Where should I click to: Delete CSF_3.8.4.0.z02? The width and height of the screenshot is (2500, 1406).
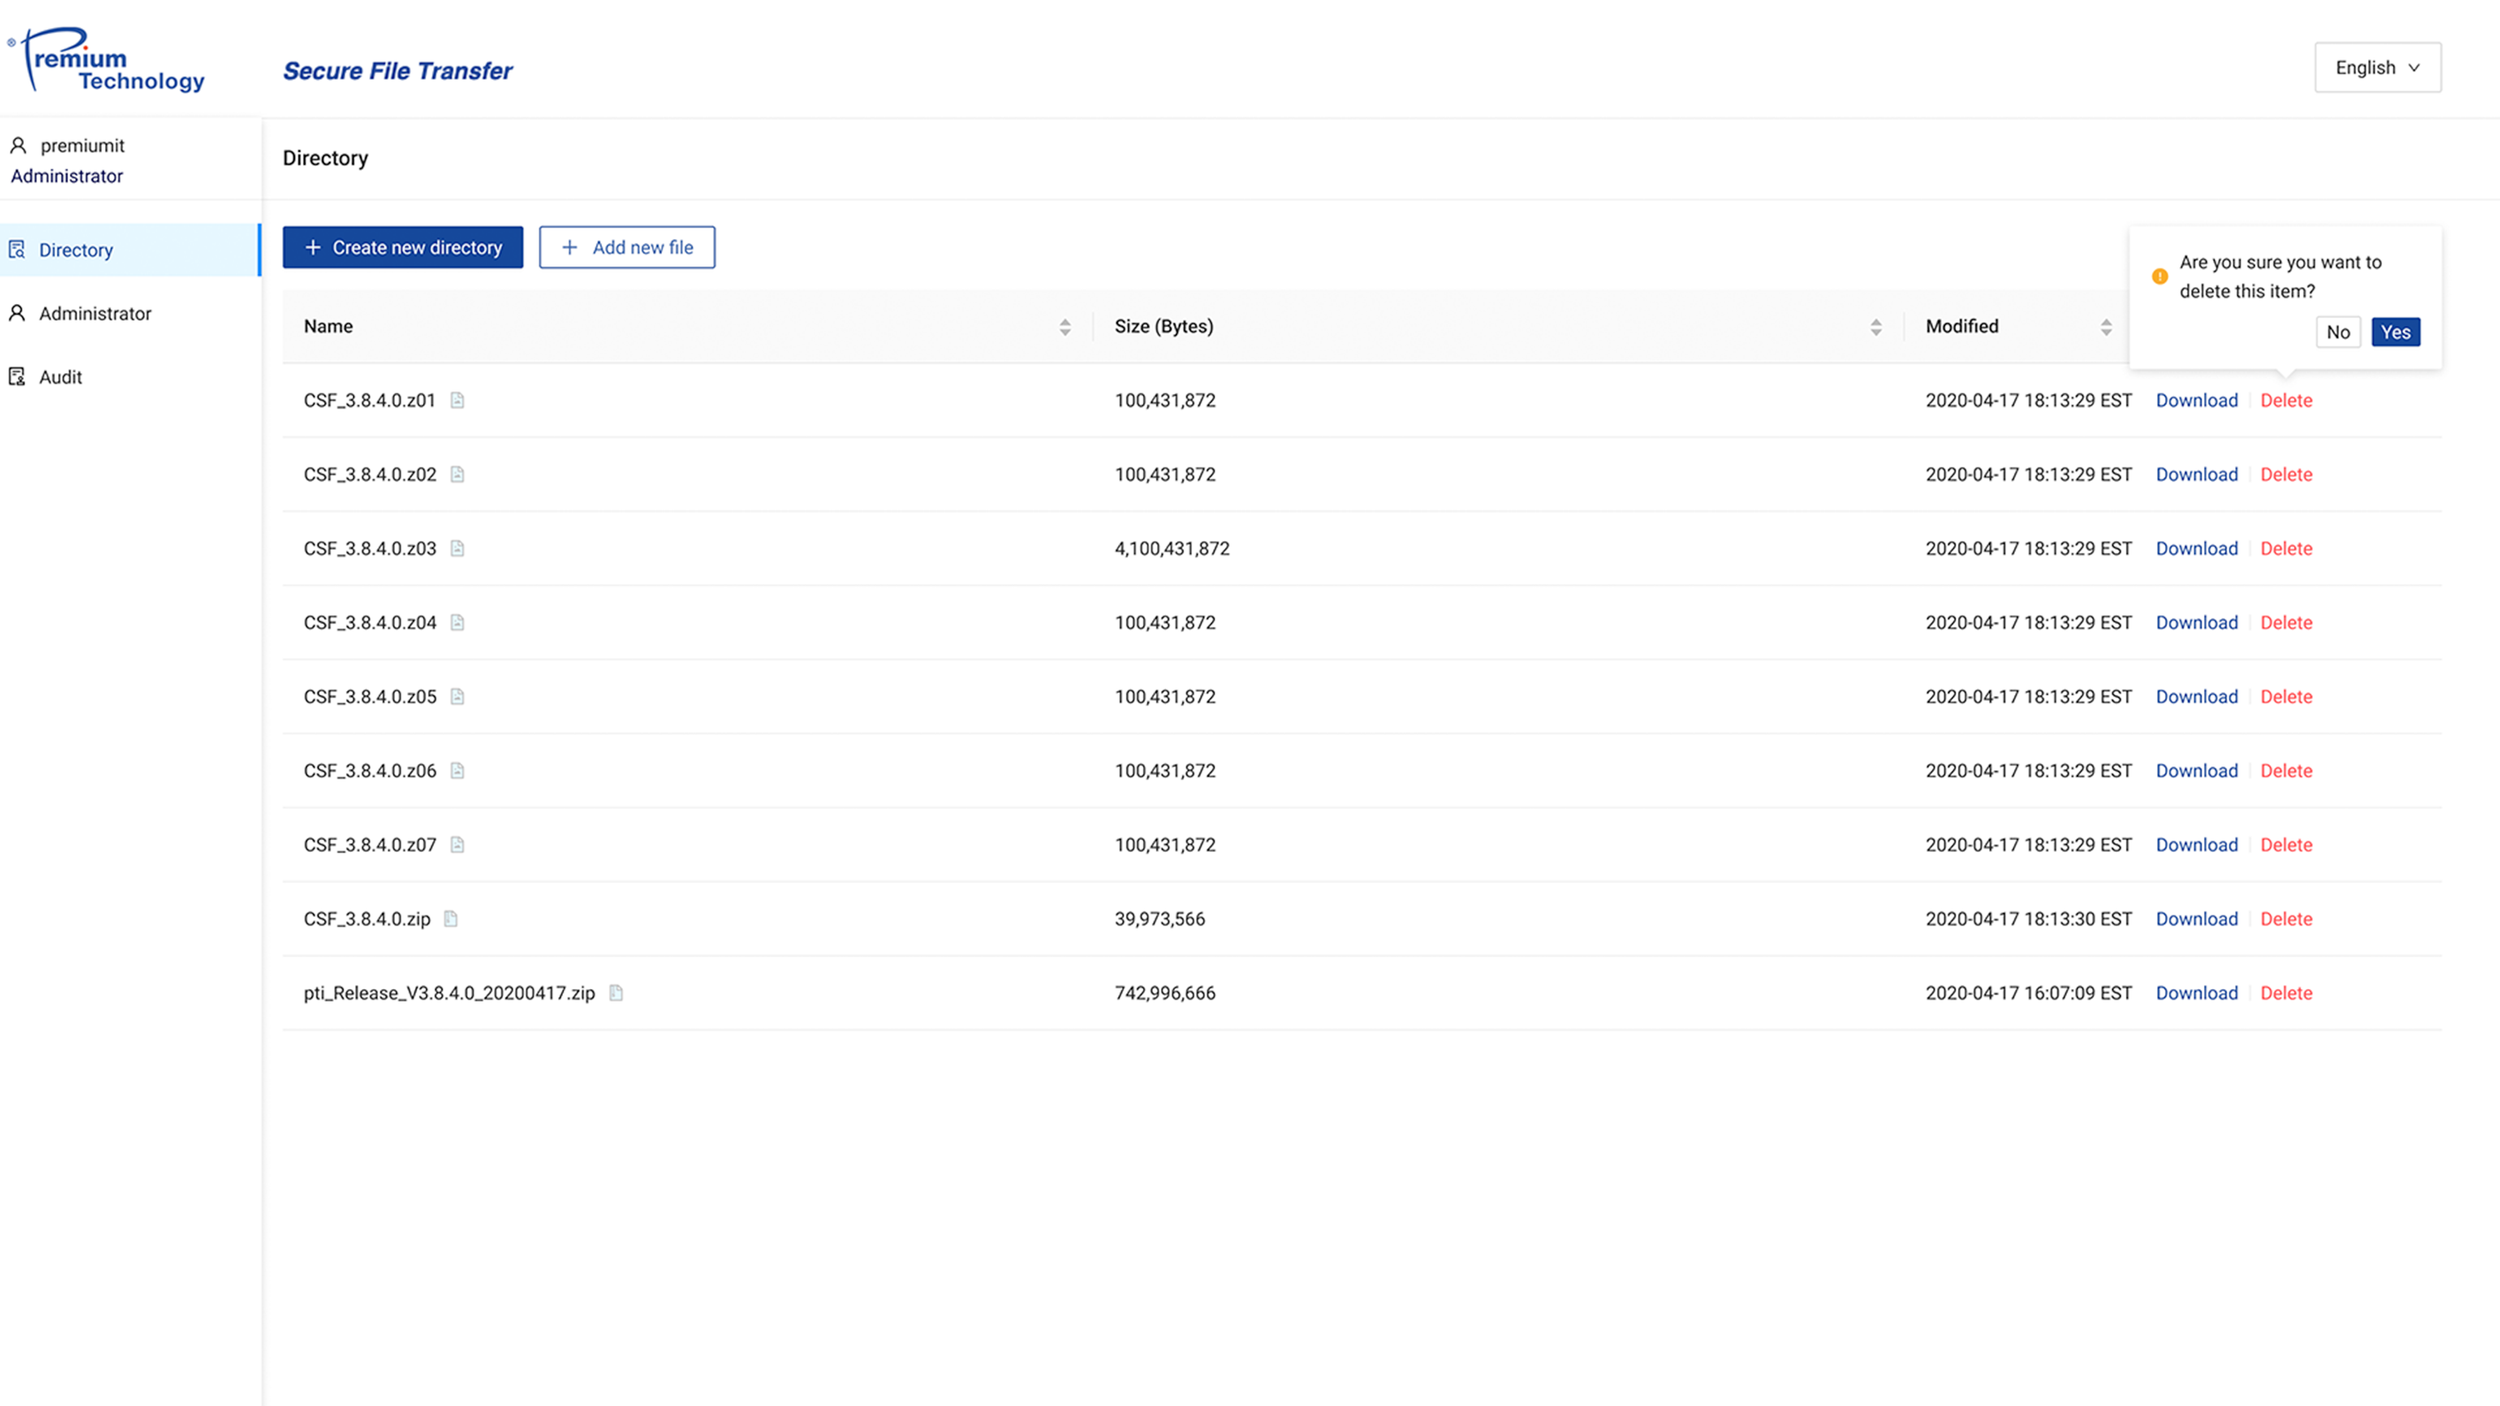click(2286, 474)
